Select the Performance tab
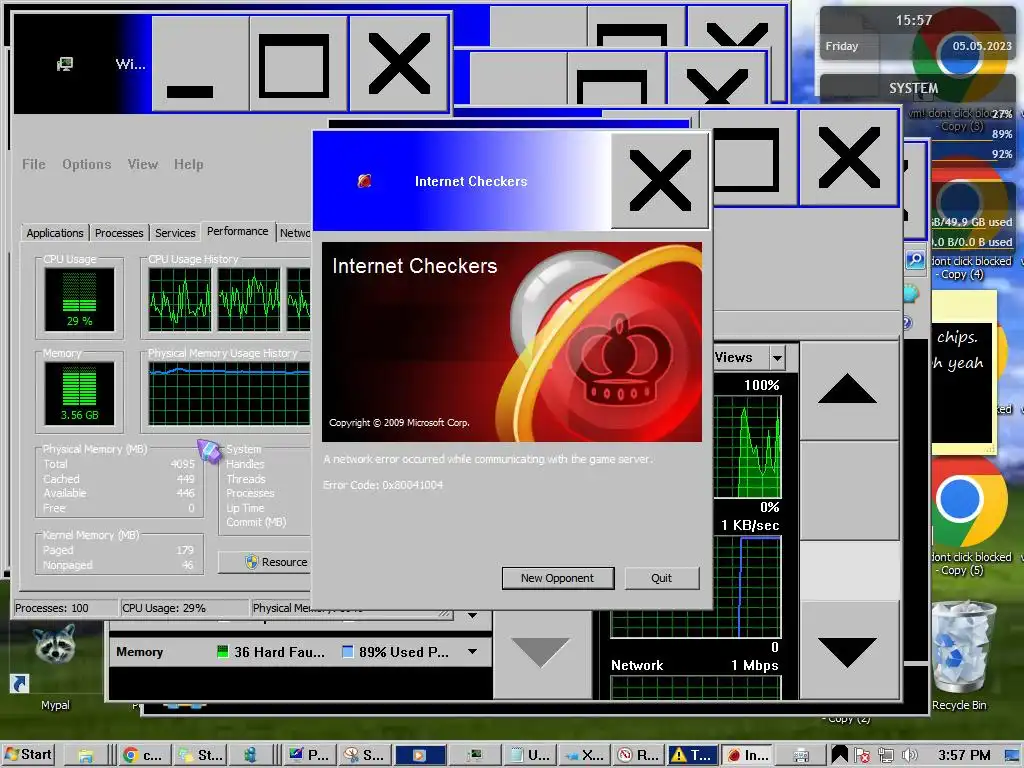Image resolution: width=1024 pixels, height=768 pixels. [238, 231]
